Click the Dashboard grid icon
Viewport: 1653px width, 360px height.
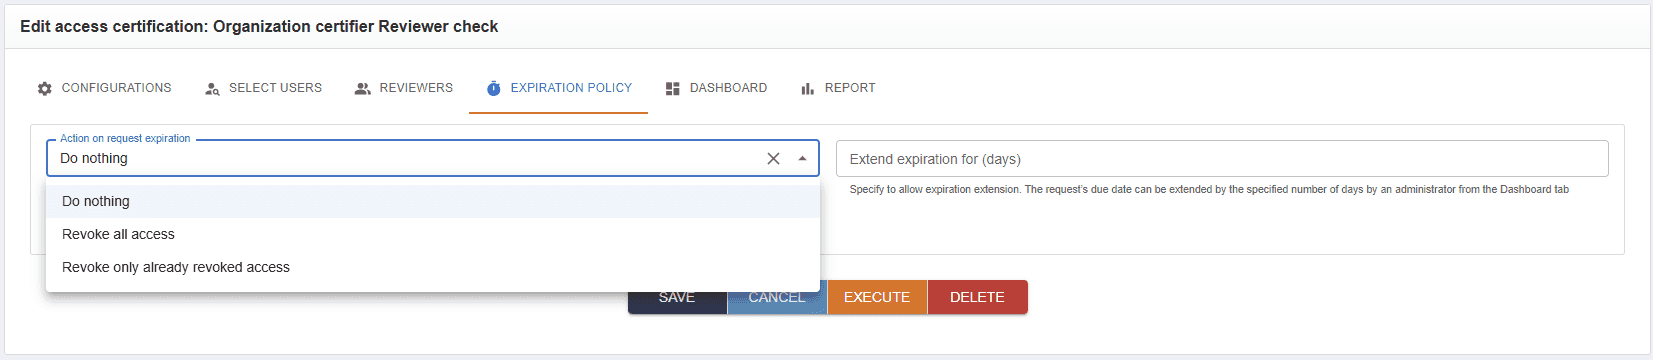click(673, 88)
